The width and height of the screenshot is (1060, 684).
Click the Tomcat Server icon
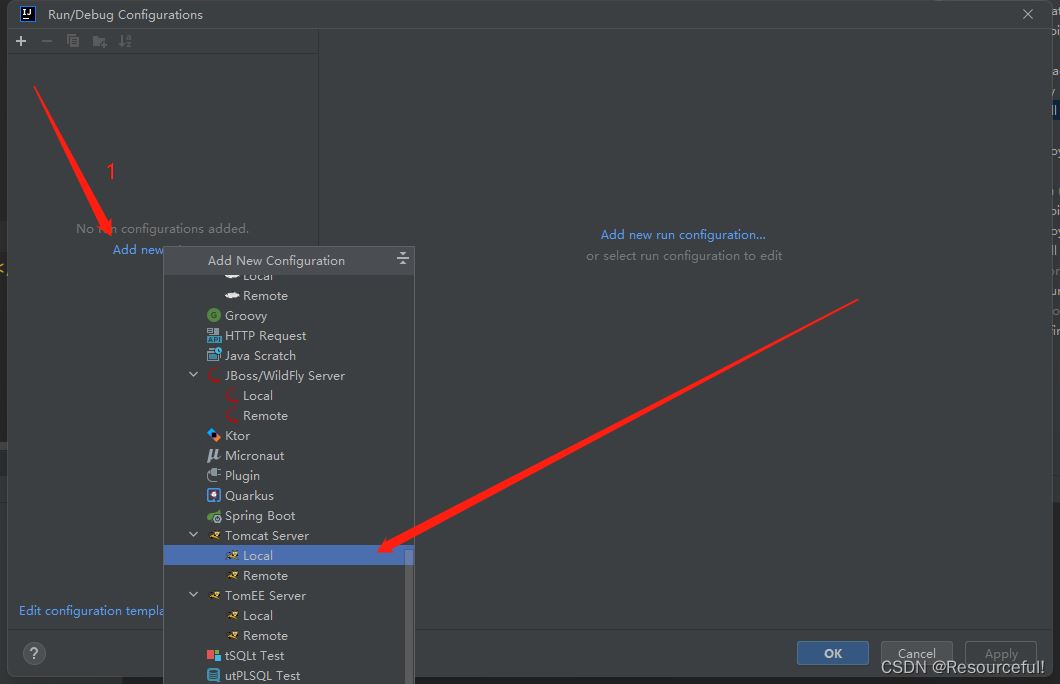coord(214,535)
